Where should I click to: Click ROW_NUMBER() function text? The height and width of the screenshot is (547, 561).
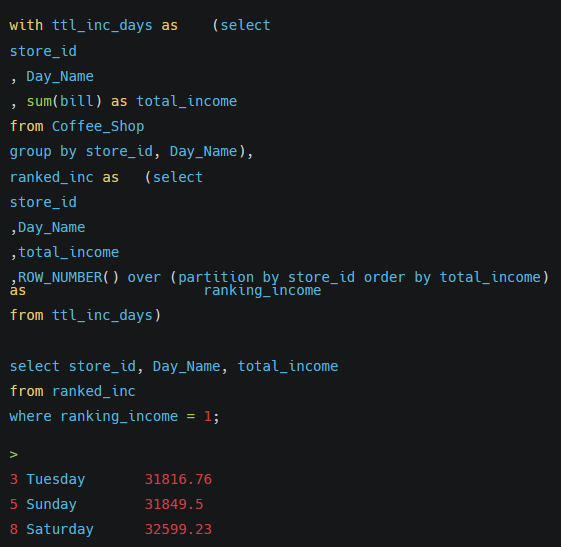(x=68, y=277)
